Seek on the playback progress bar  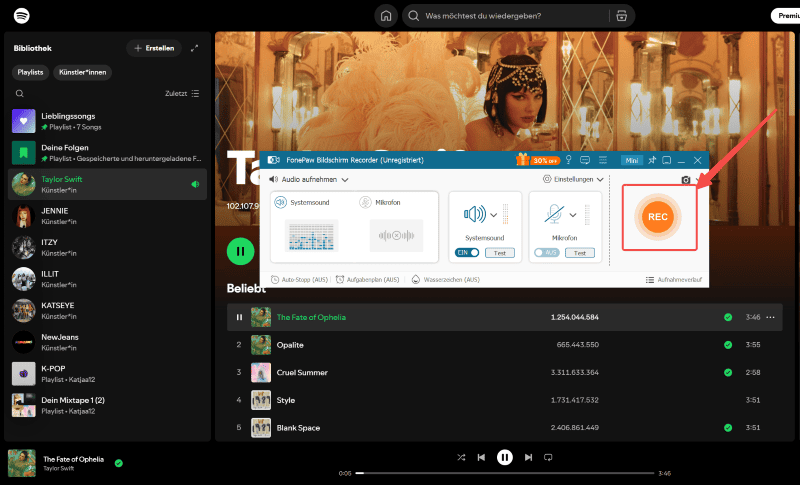pos(505,473)
